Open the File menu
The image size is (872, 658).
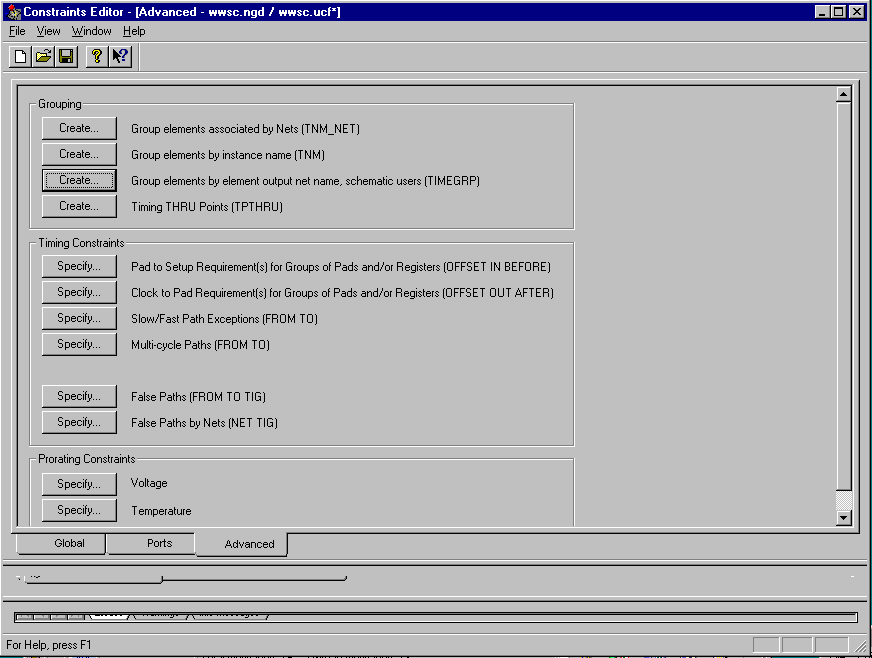coord(17,31)
